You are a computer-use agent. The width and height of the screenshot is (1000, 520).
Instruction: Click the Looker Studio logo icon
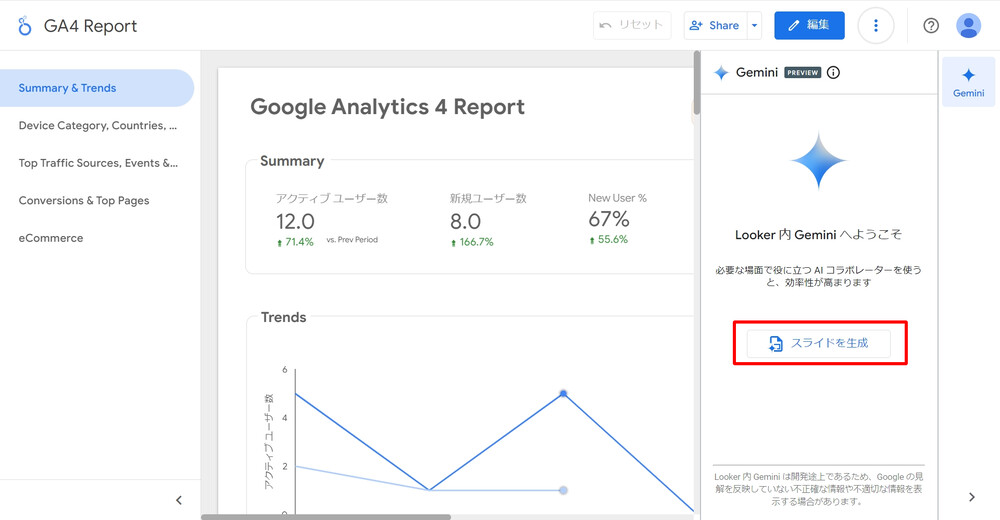pos(24,26)
